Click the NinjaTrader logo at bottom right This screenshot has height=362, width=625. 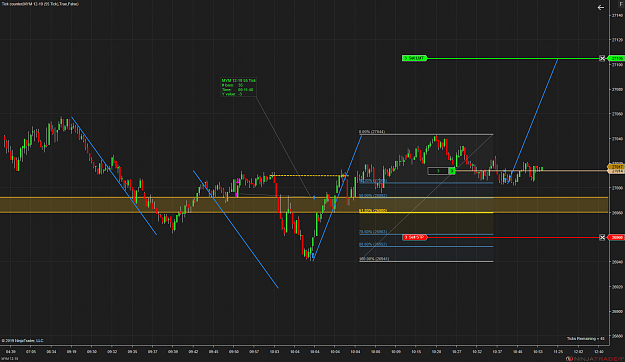point(594,359)
